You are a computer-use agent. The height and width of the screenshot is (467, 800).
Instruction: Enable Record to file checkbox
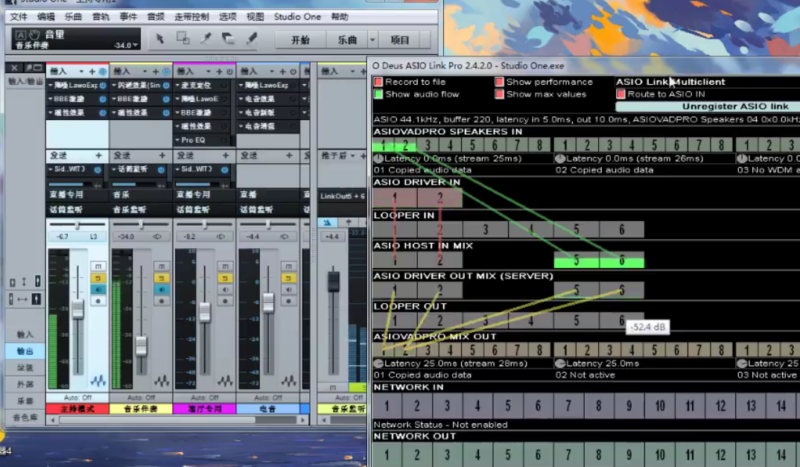coord(379,82)
